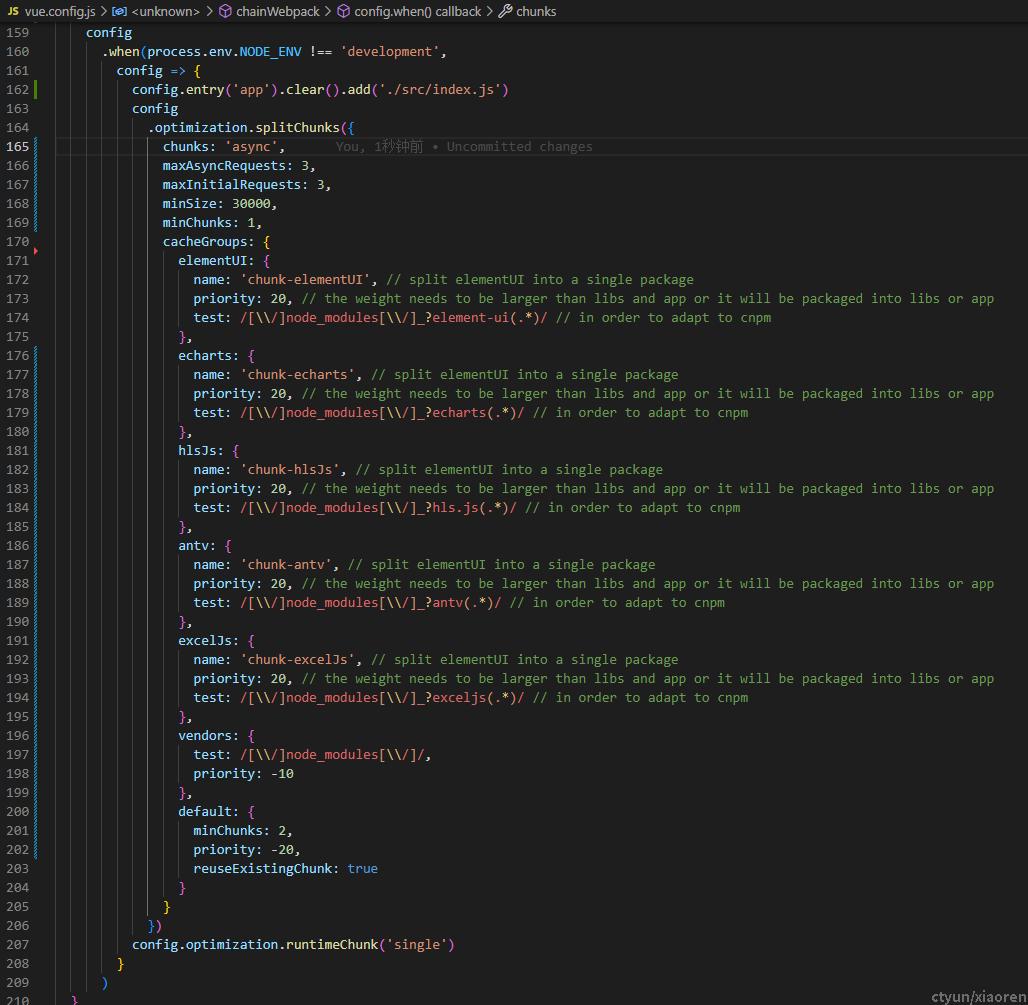
Task: Click the 'development' string on line 160
Action: (389, 51)
